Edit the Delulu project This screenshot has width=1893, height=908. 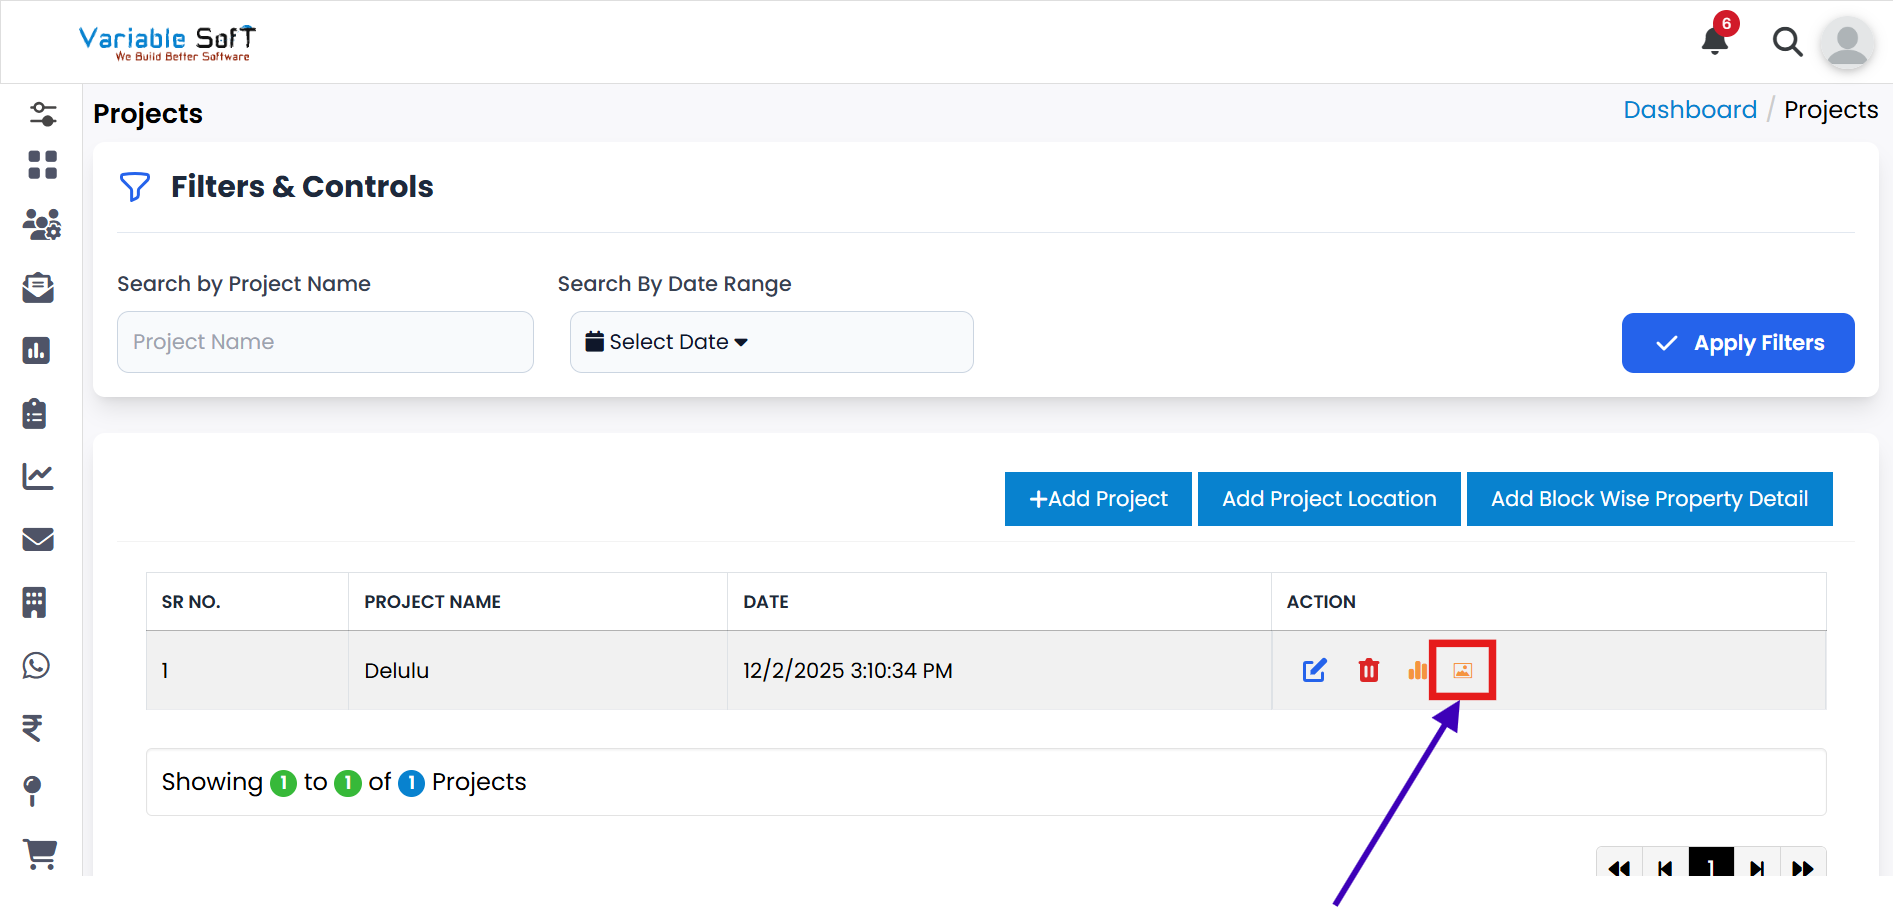coord(1314,670)
